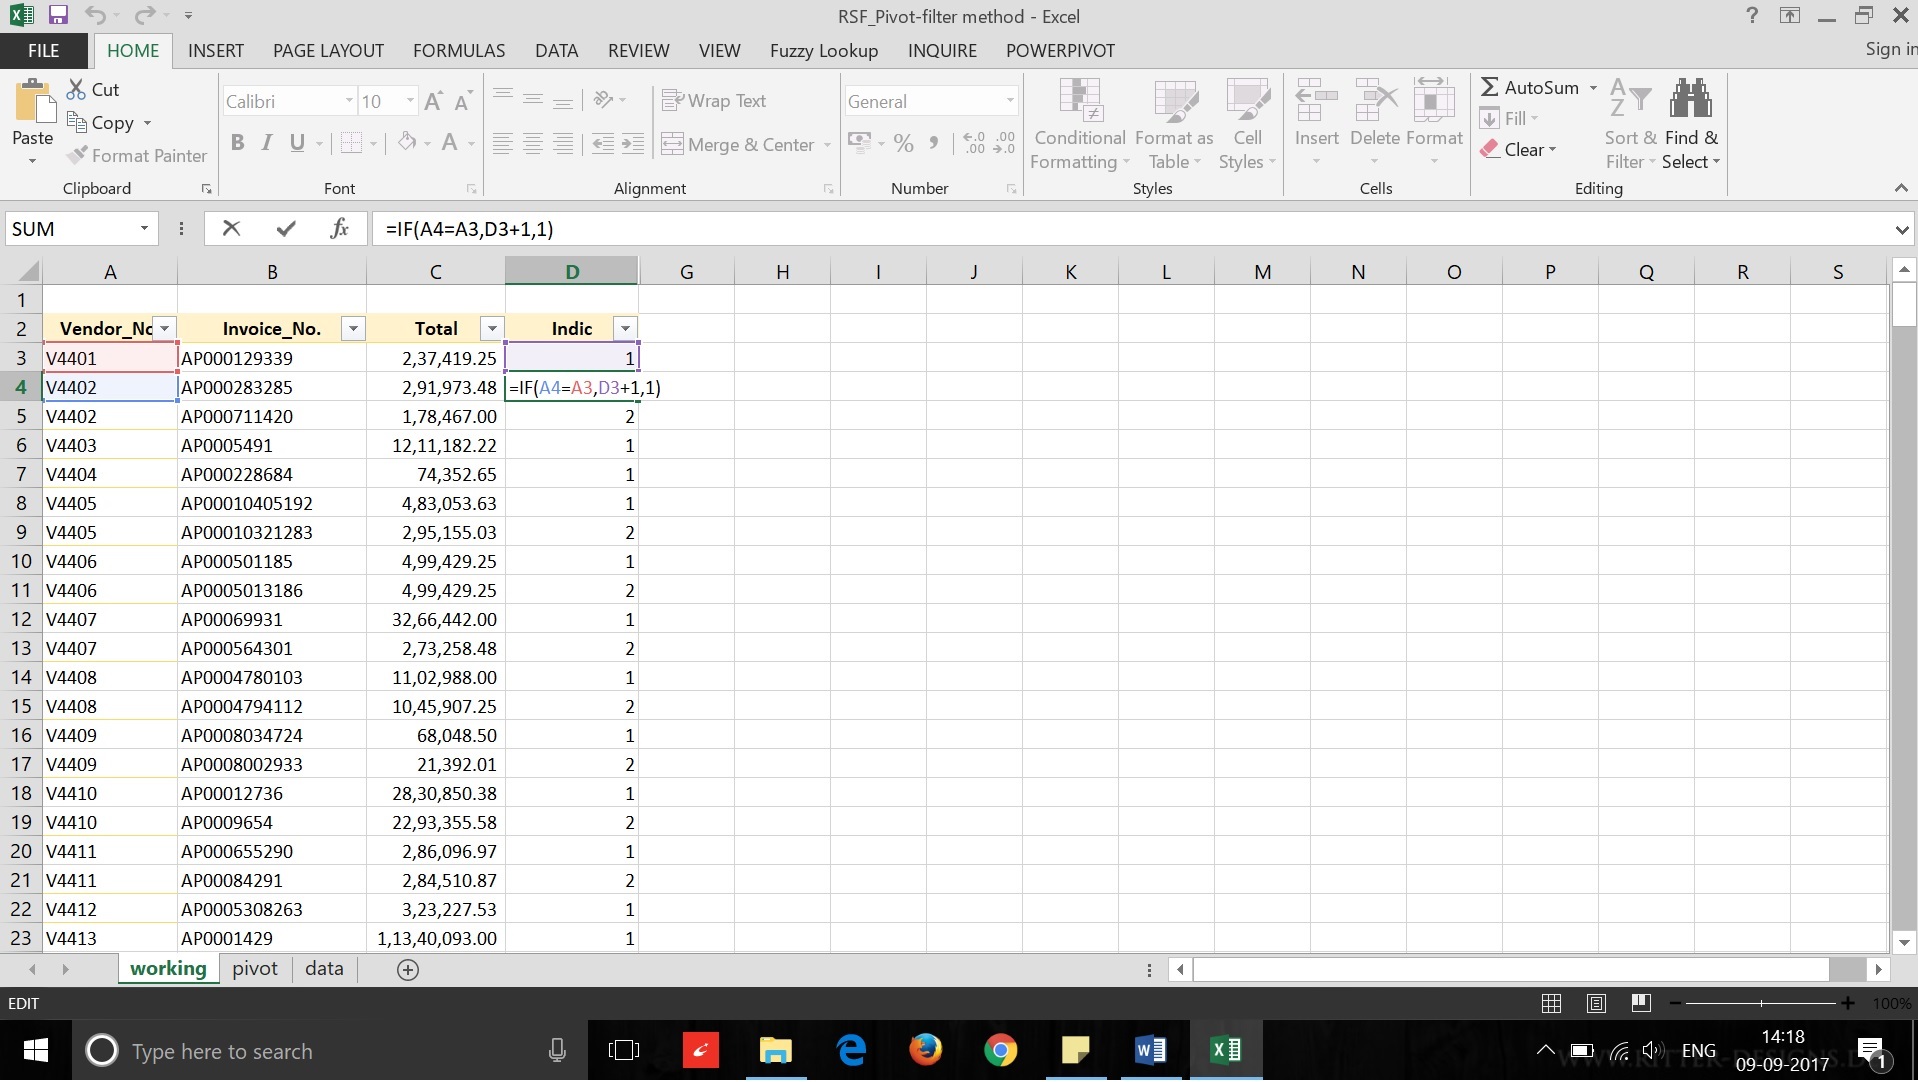Open the font size dropdown
The width and height of the screenshot is (1918, 1082).
(x=410, y=101)
